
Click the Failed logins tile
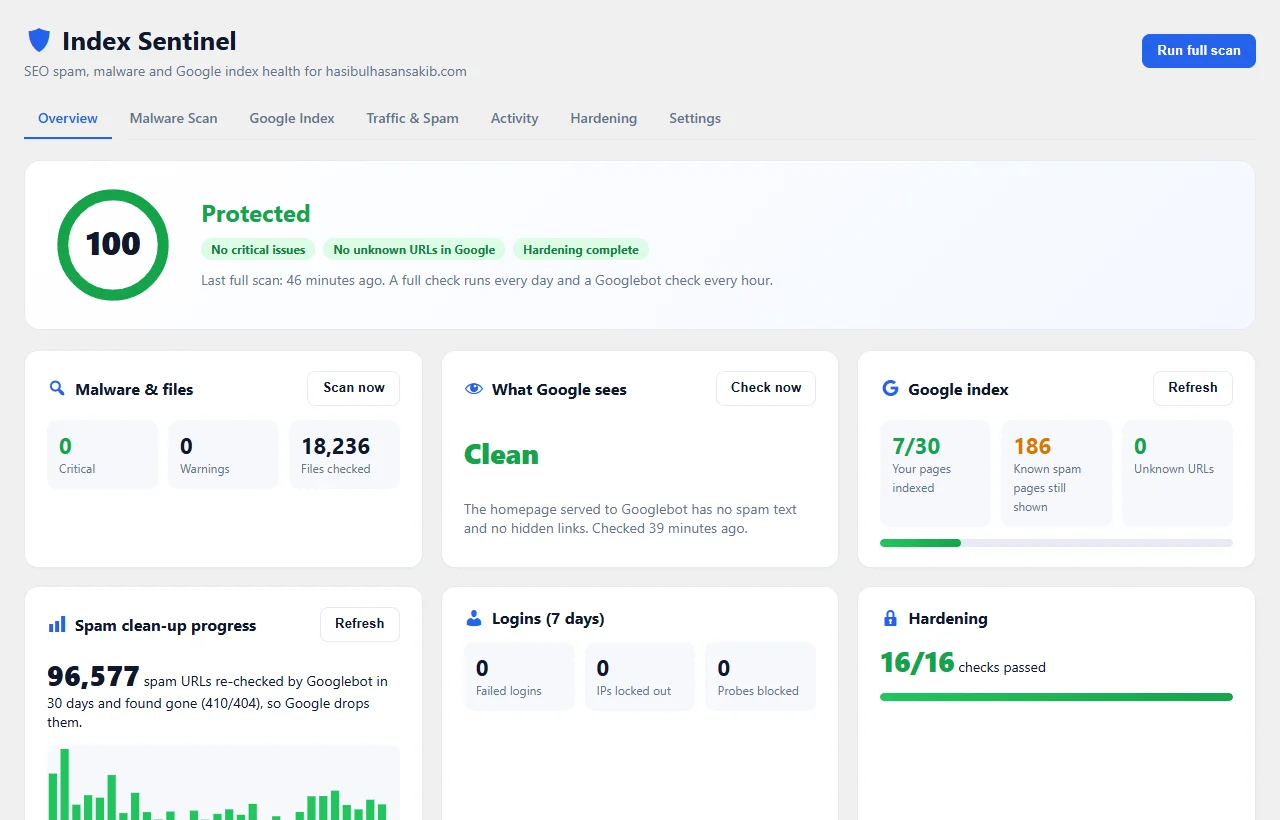(519, 677)
